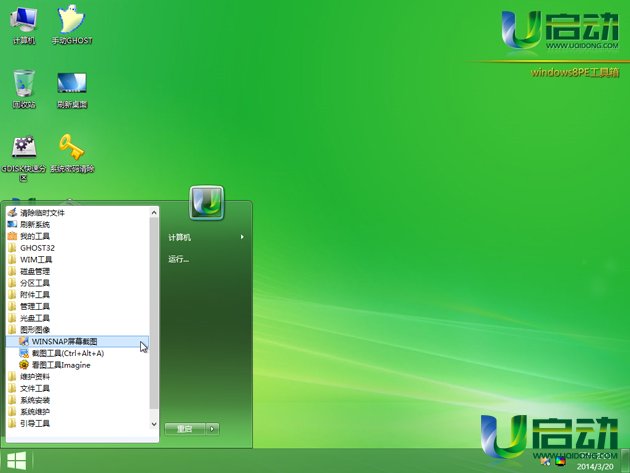Viewport: 630px width, 473px height.
Task: Expand the 计算机 submenu arrow
Action: (x=241, y=237)
